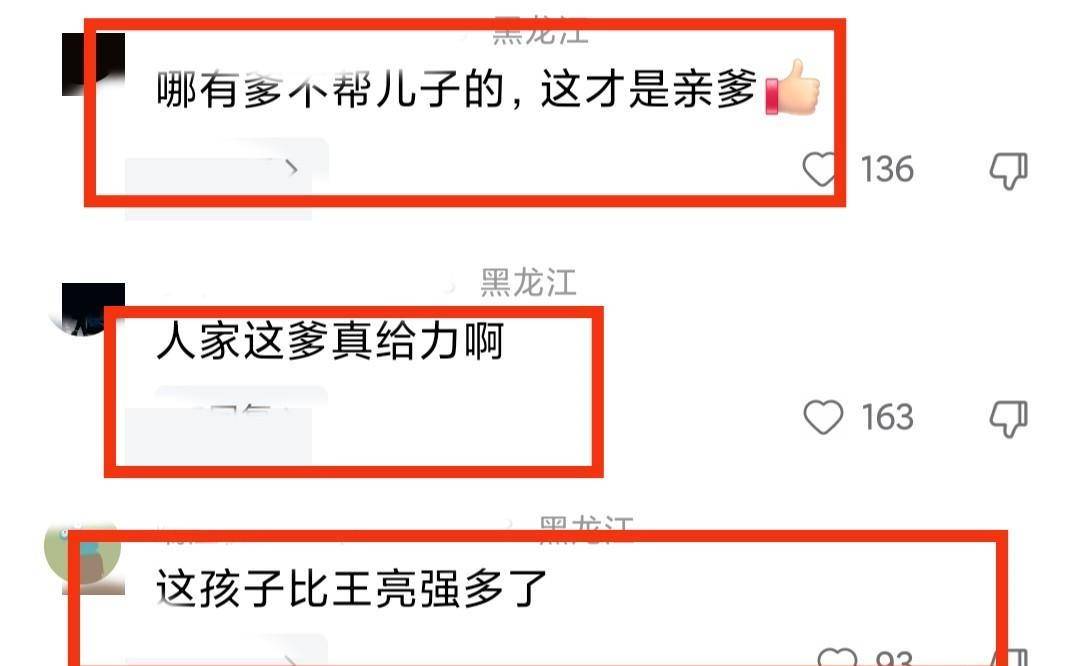Click the 136 like count
This screenshot has height=666, width=1080.
tap(887, 169)
